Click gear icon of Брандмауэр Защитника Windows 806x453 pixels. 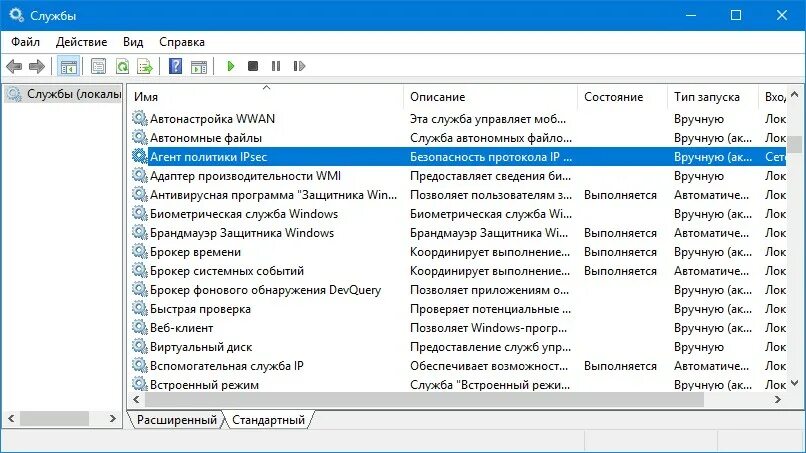pos(139,232)
